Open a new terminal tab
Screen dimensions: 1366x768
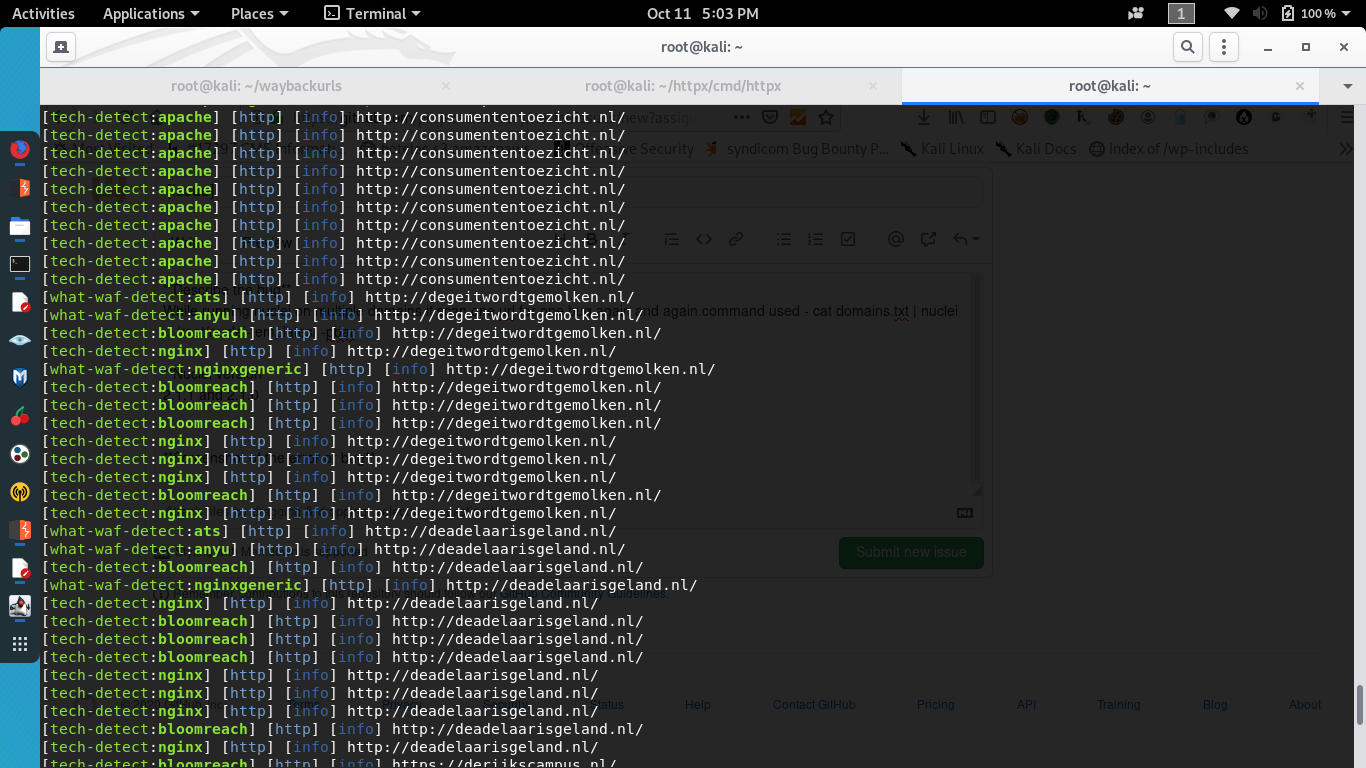point(61,47)
